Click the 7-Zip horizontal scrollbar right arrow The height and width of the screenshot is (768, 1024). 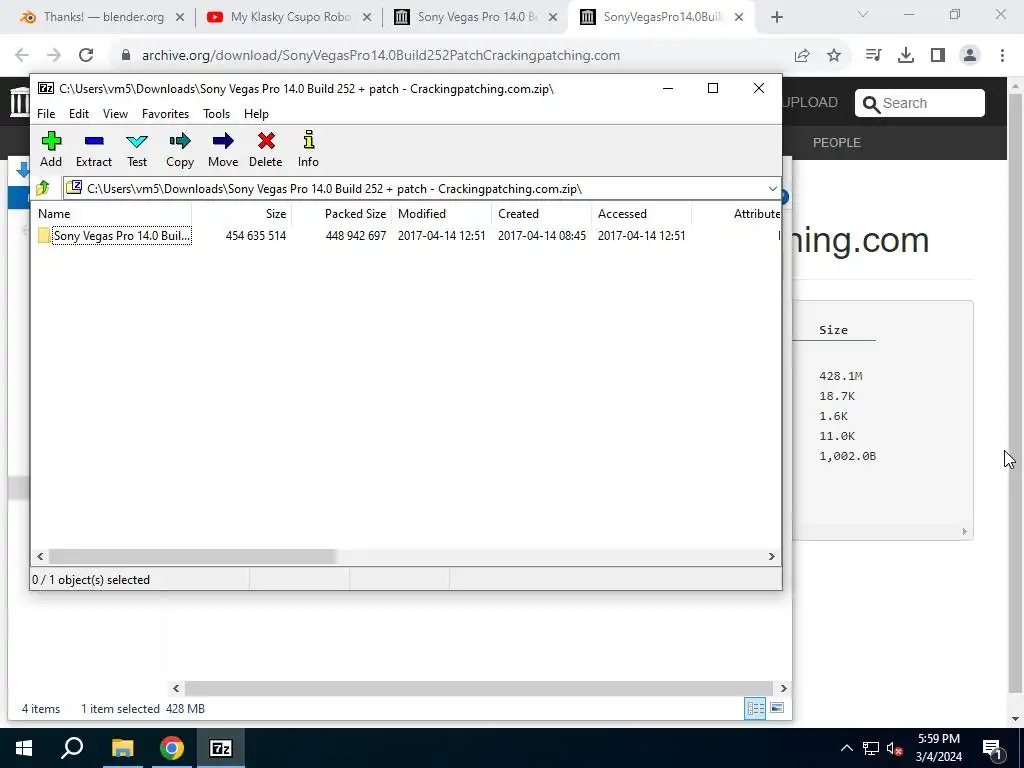click(x=772, y=556)
